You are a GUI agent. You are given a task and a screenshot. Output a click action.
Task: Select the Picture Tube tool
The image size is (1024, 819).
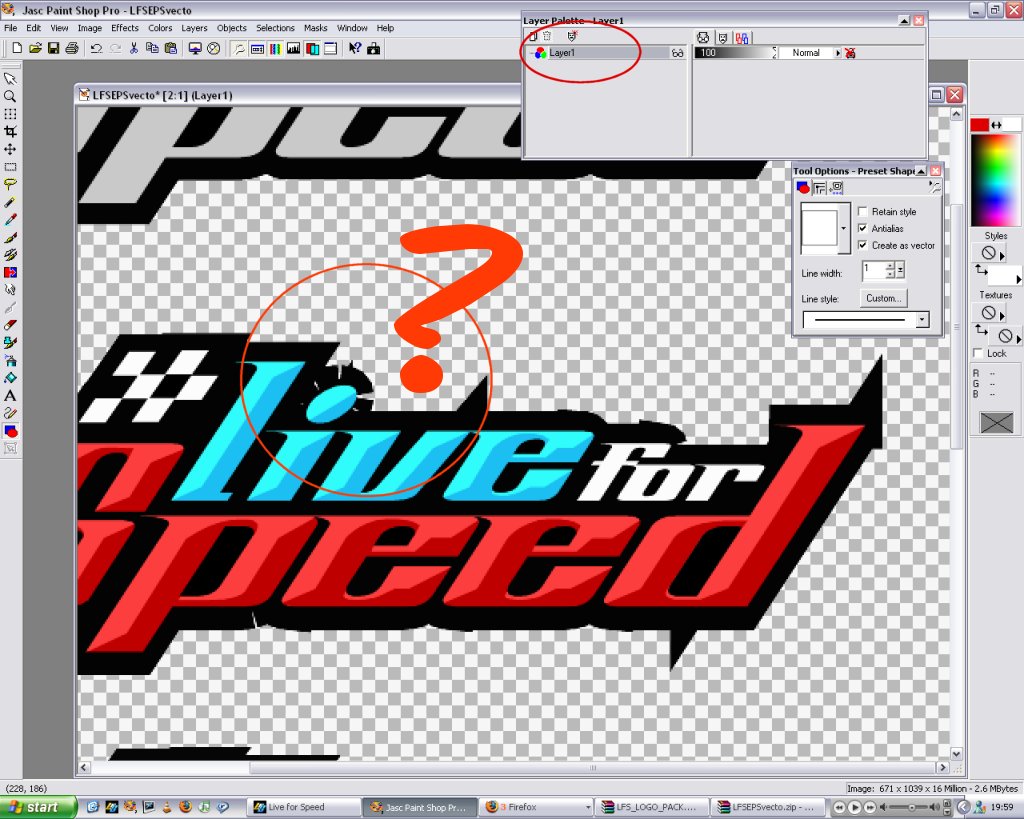[x=10, y=343]
